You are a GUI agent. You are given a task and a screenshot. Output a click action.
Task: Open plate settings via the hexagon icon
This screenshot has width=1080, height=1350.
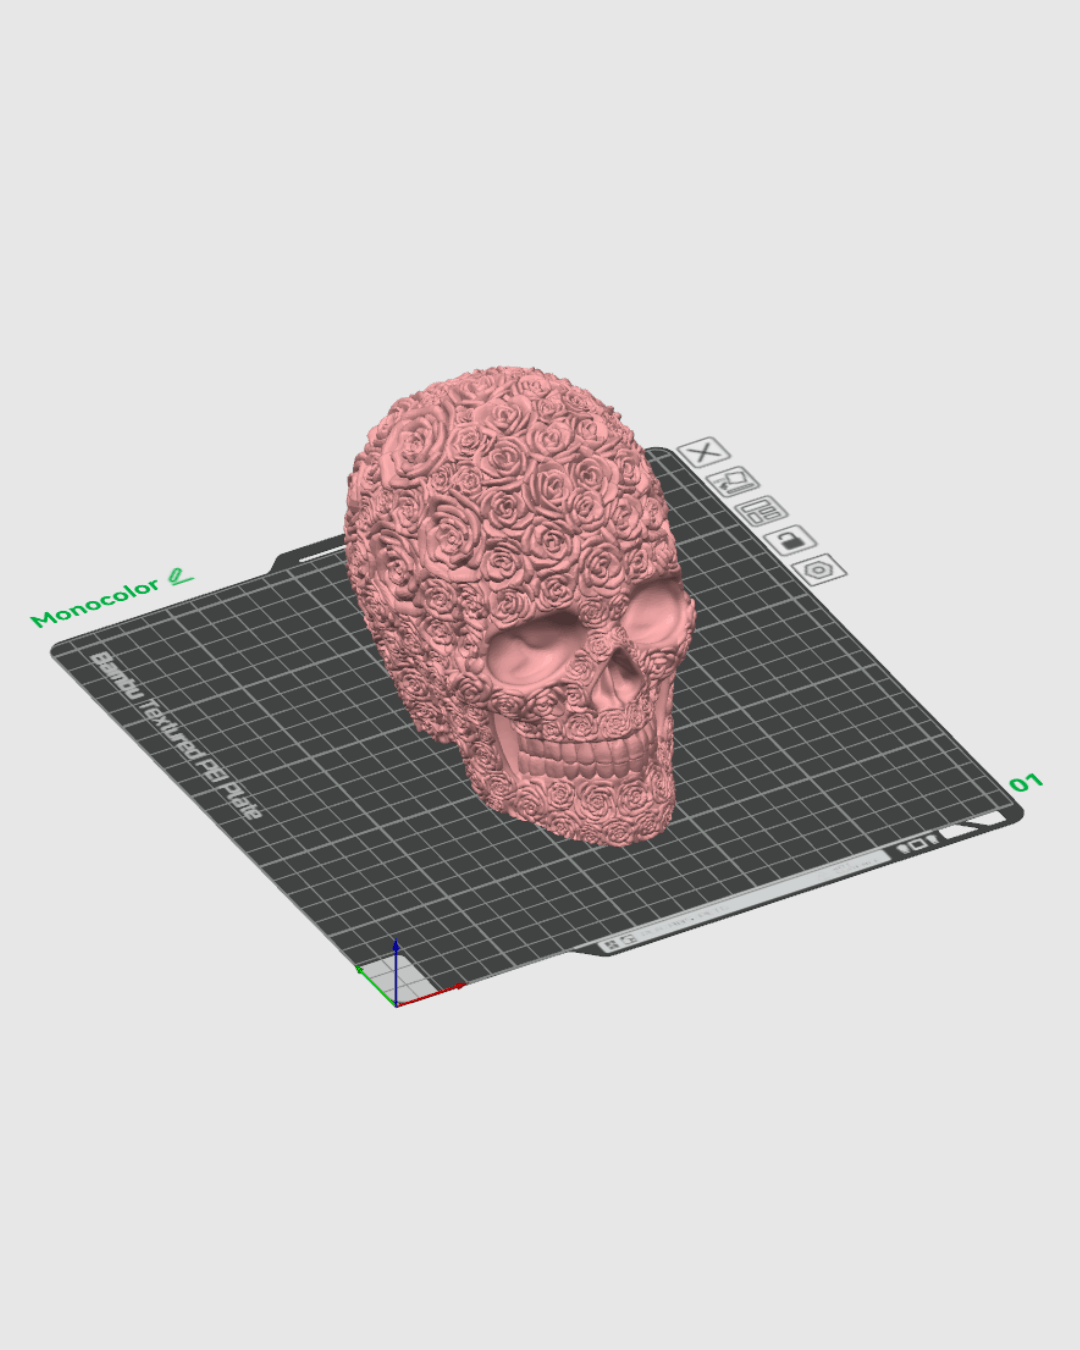819,570
